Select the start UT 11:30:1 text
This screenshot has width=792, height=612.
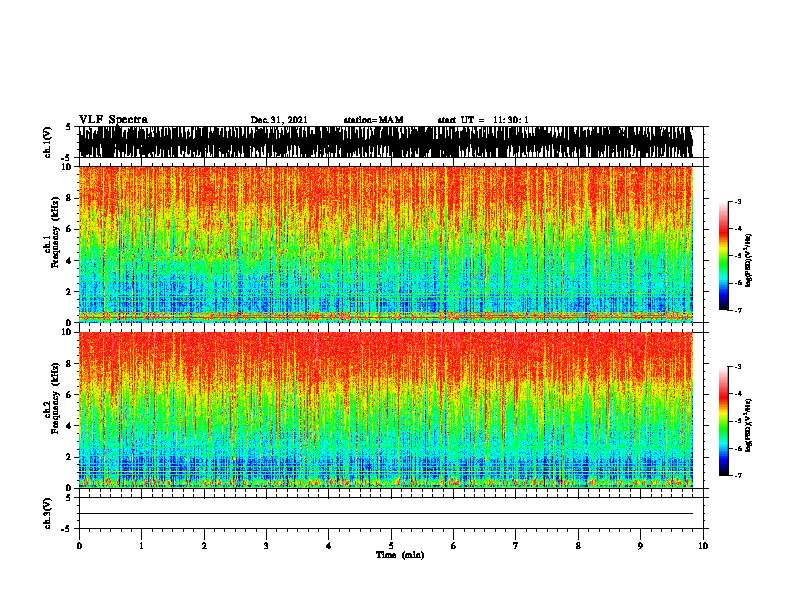(x=483, y=120)
